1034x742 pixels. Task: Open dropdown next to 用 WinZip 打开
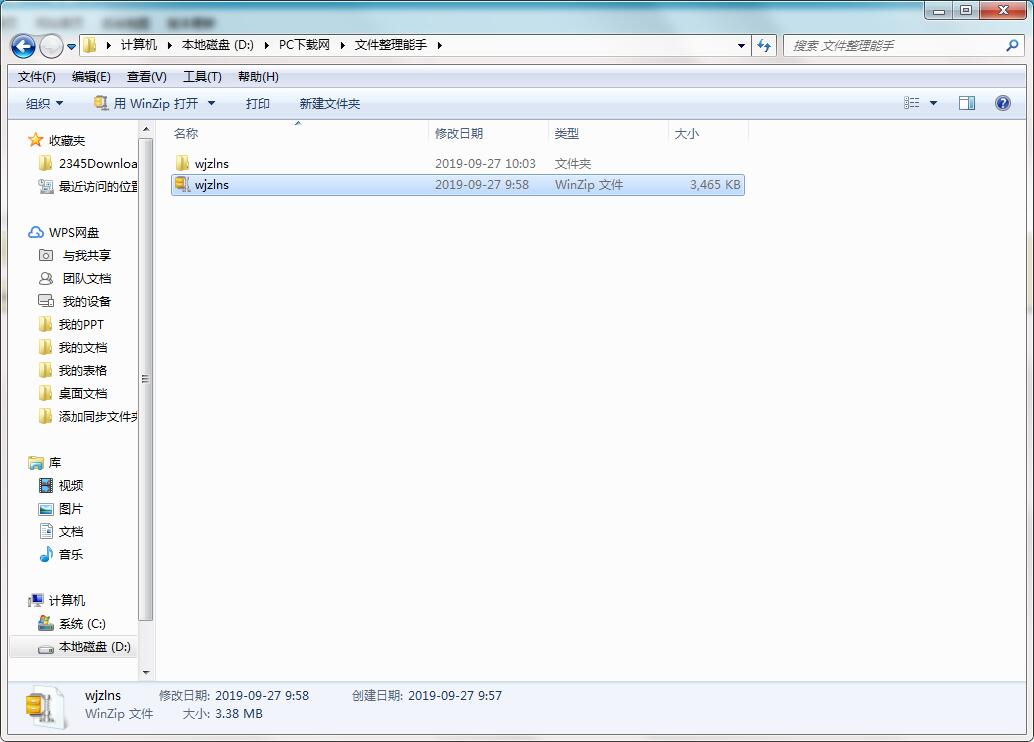click(x=211, y=102)
